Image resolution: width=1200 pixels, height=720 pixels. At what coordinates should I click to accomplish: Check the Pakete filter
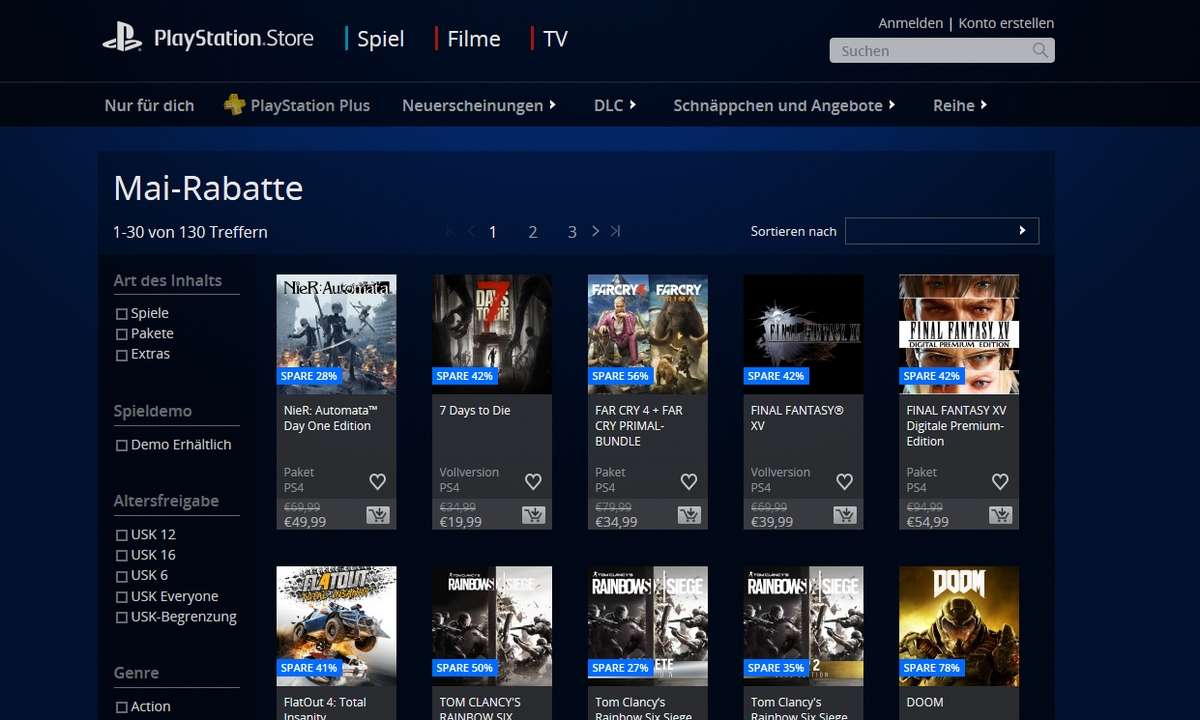(x=122, y=334)
